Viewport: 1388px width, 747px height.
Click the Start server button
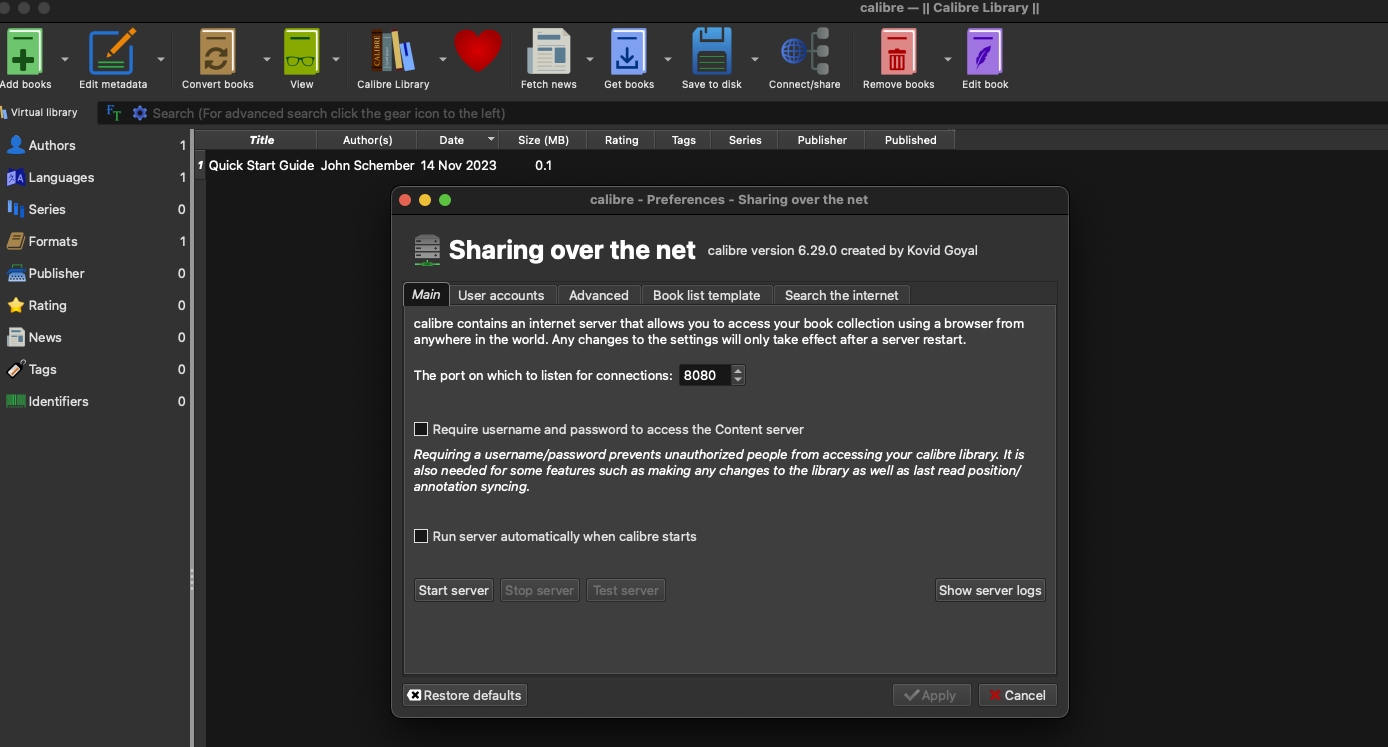tap(454, 590)
